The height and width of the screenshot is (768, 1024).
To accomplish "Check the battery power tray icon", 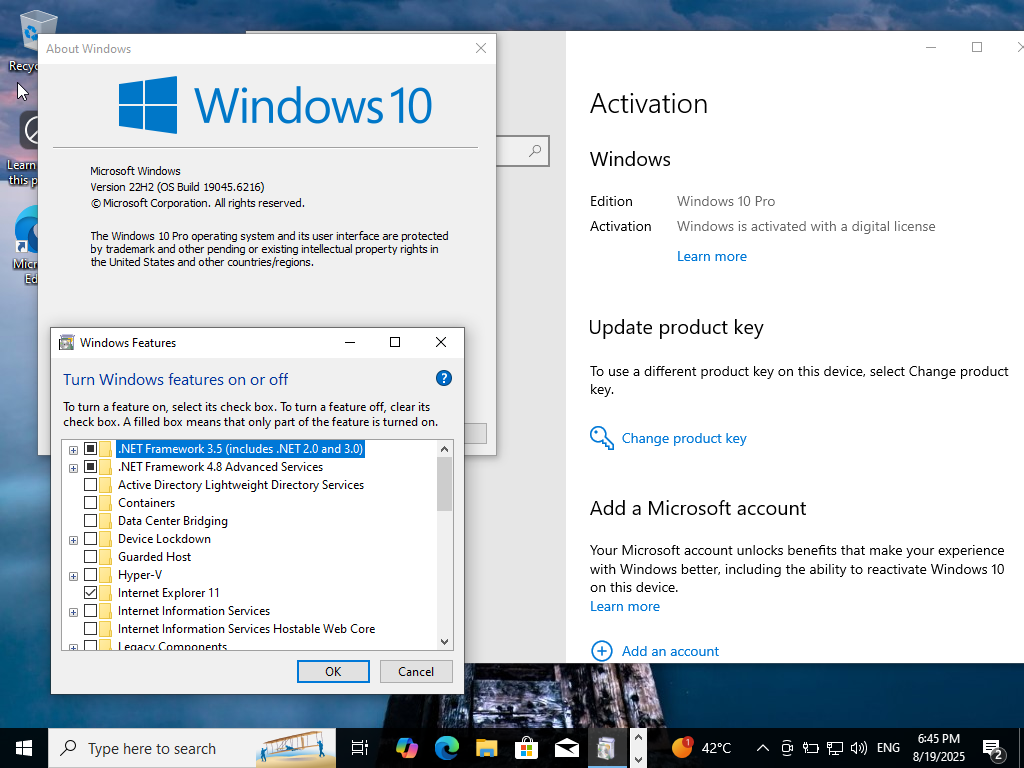I will click(810, 748).
